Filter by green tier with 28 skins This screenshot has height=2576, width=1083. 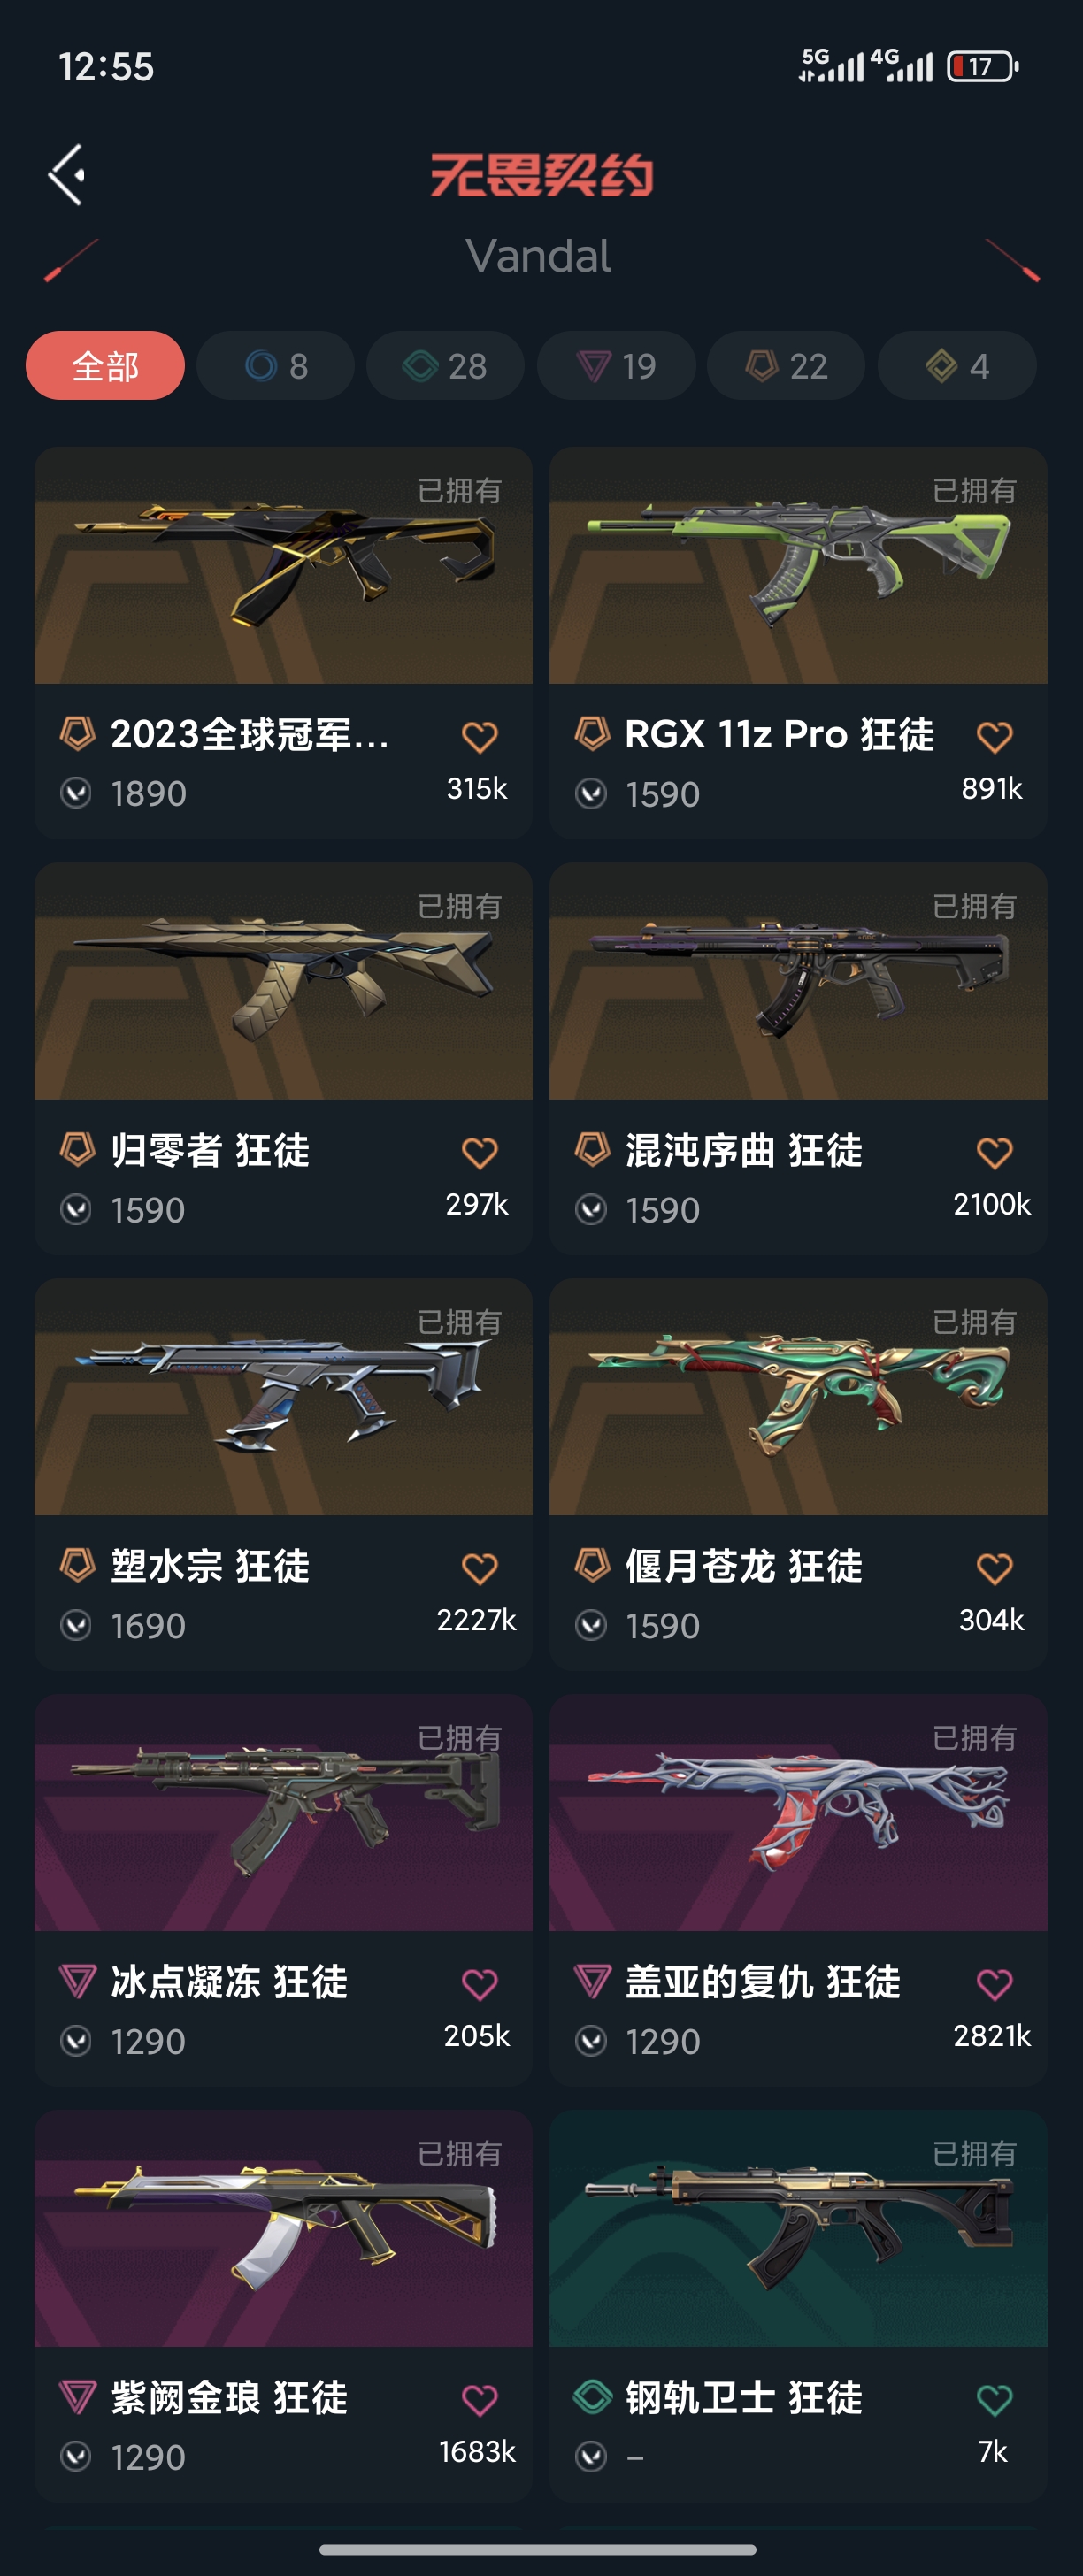[x=445, y=366]
